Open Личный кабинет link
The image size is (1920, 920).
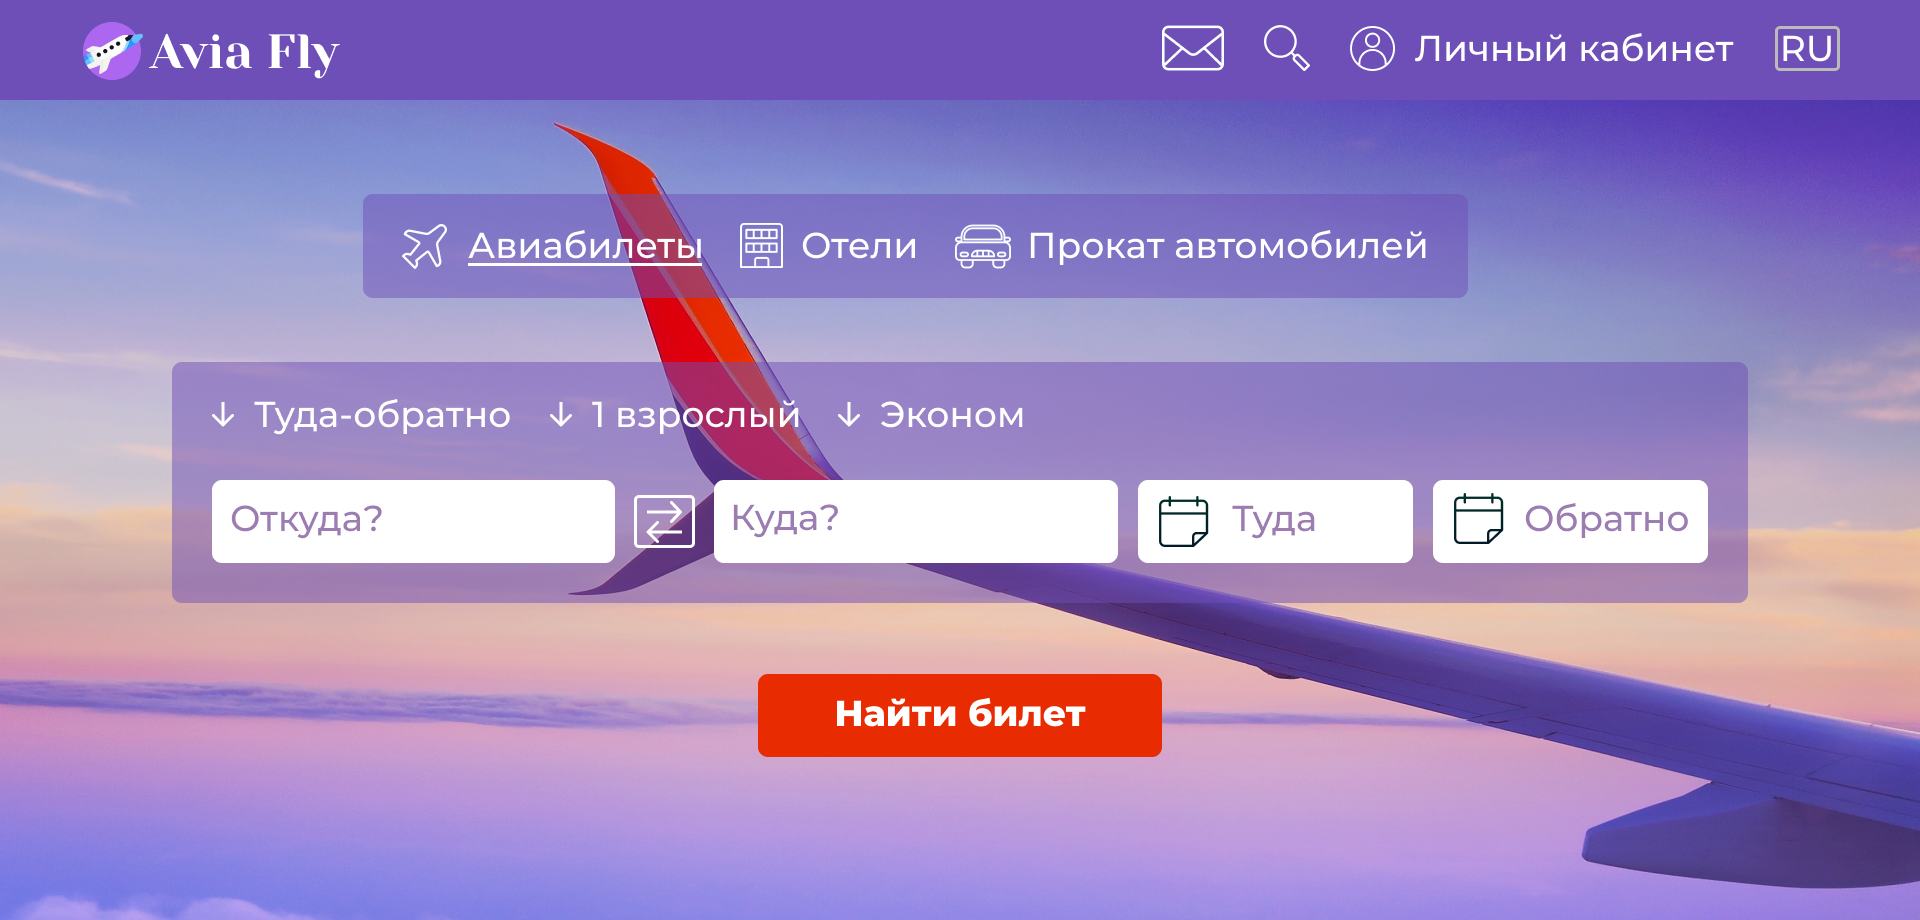point(1573,48)
